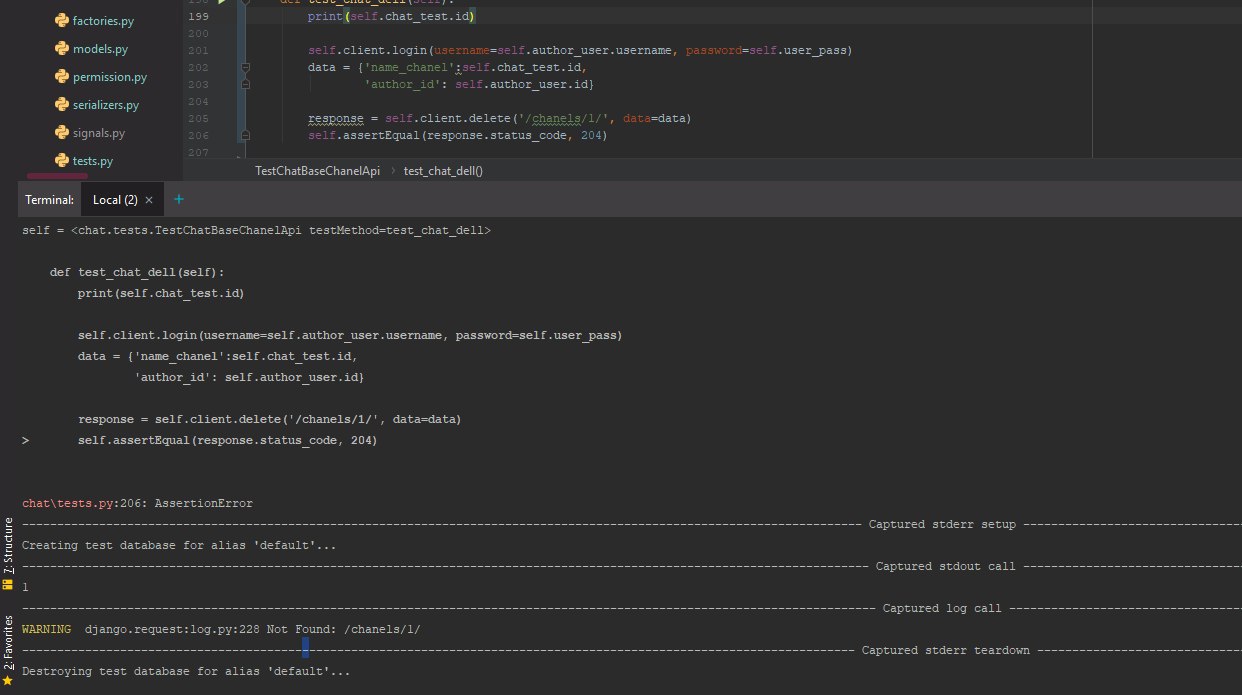The width and height of the screenshot is (1242, 695).
Task: Click the Favorites star icon
Action: click(8, 680)
